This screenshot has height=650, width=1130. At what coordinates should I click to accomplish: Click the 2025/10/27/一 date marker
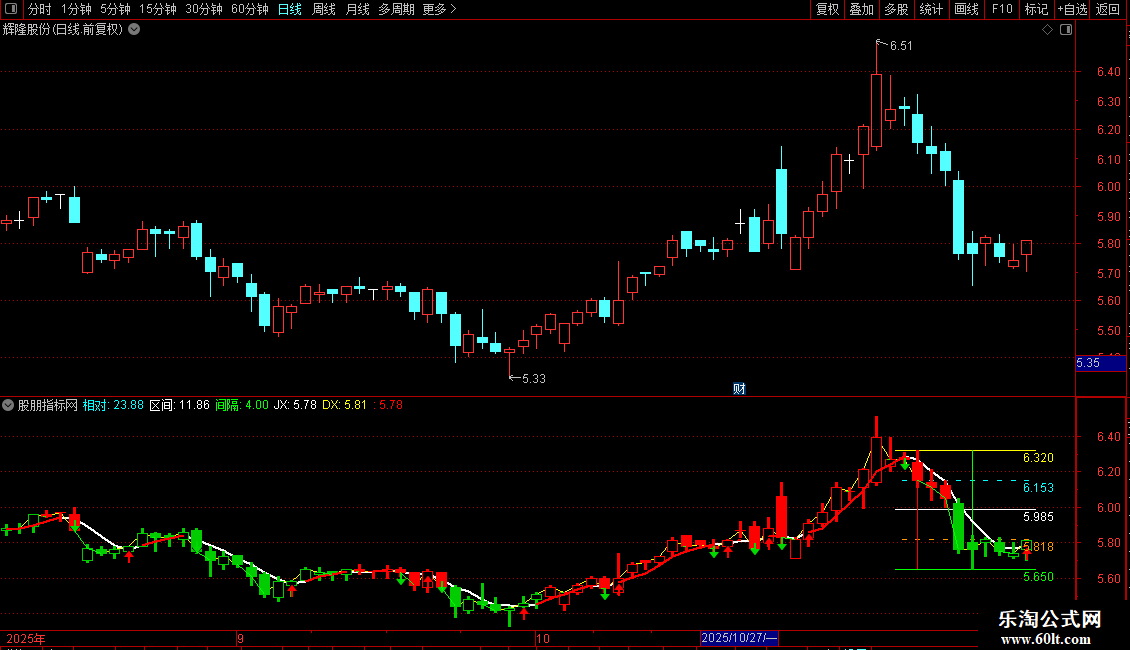[739, 638]
